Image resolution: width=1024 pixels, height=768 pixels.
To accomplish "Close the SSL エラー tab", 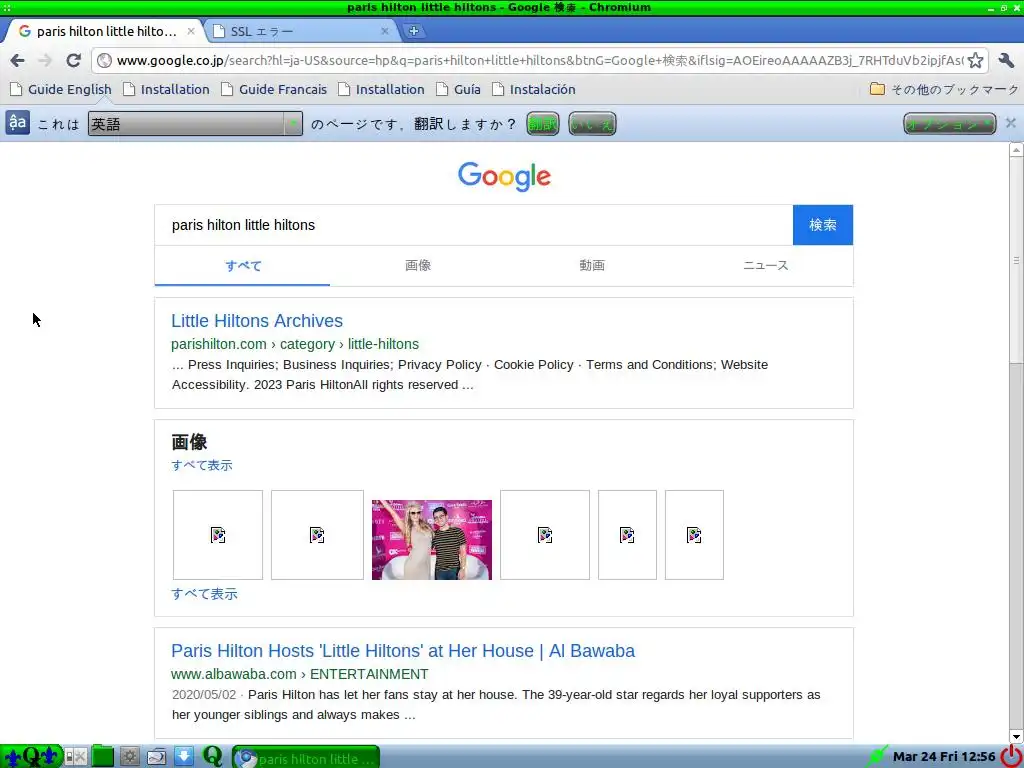I will (x=385, y=31).
